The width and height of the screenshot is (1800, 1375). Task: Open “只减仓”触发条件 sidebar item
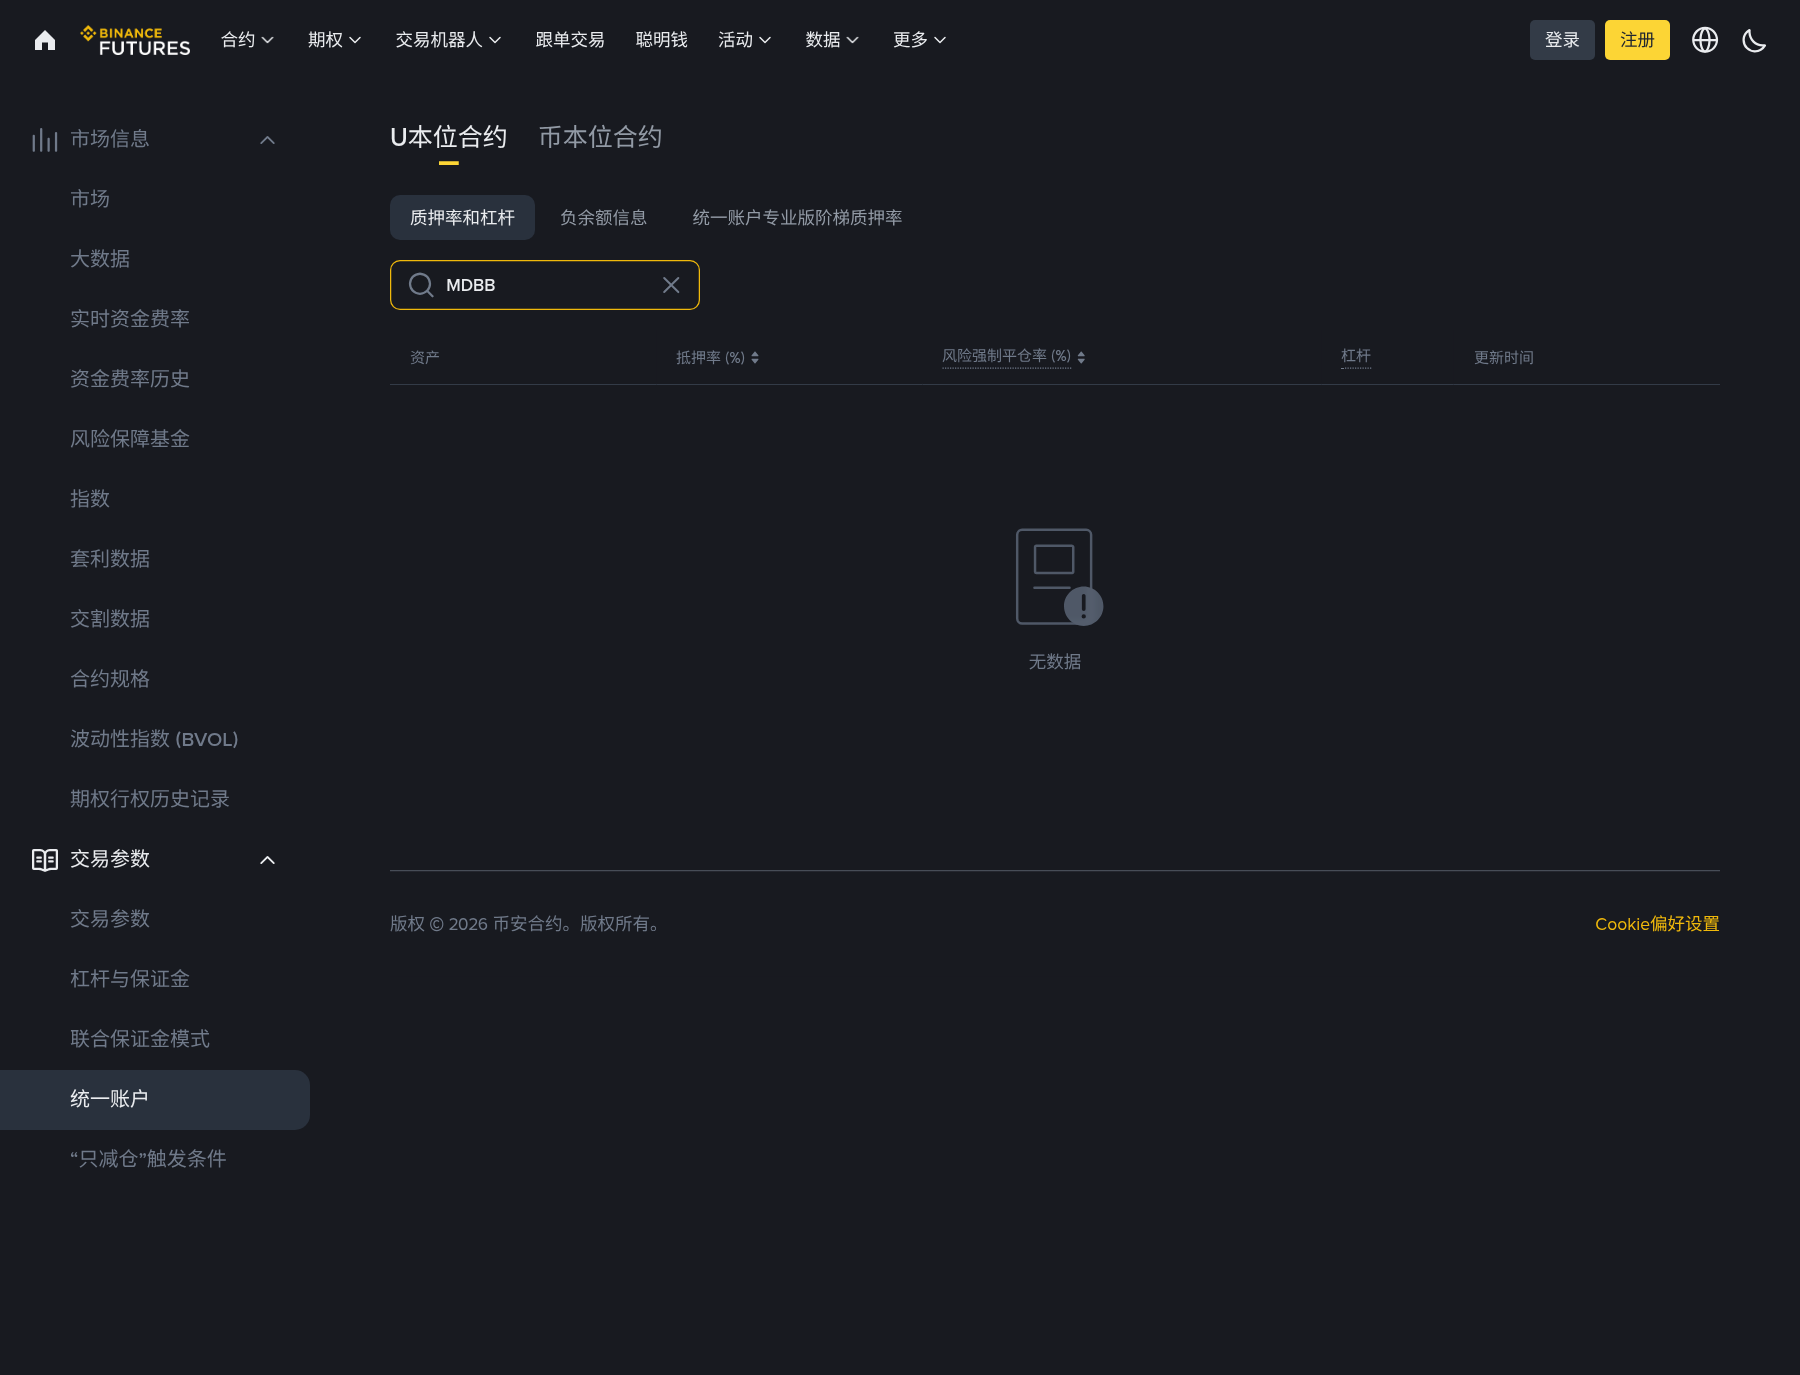[148, 1159]
